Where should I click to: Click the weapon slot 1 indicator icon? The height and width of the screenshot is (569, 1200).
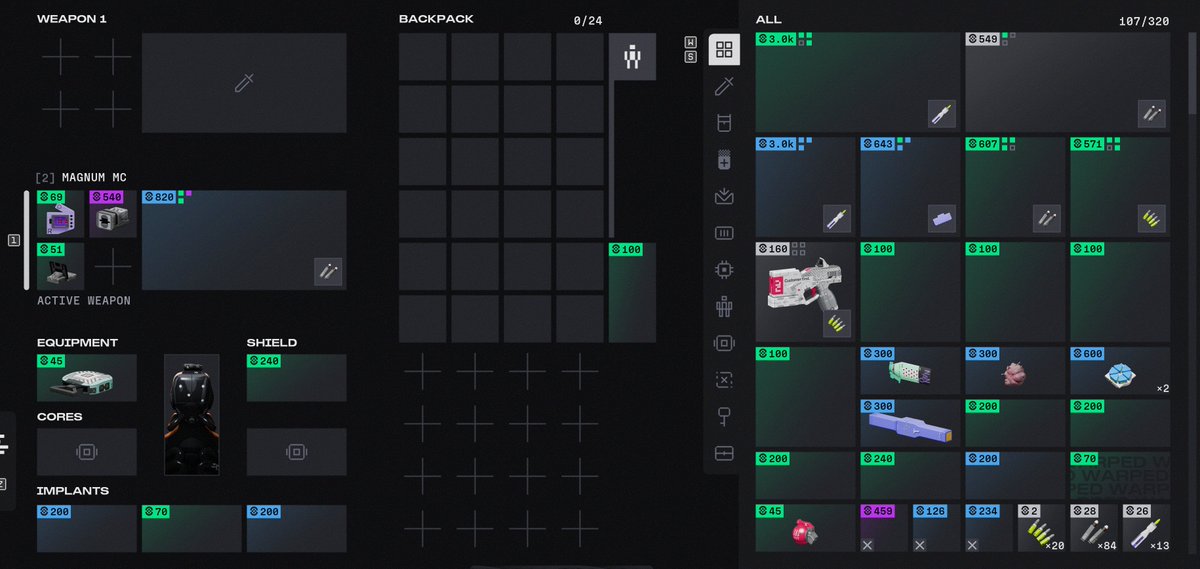click(14, 240)
